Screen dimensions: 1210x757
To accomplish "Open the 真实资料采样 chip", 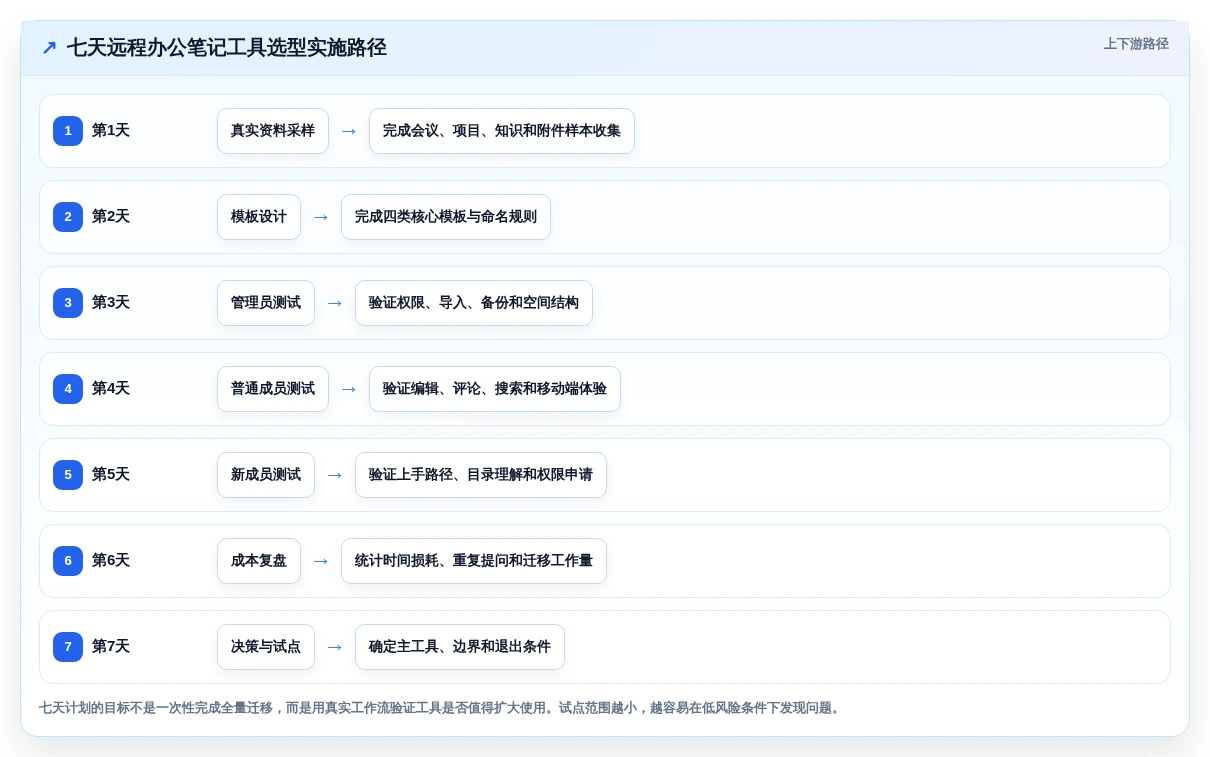I will tap(273, 131).
